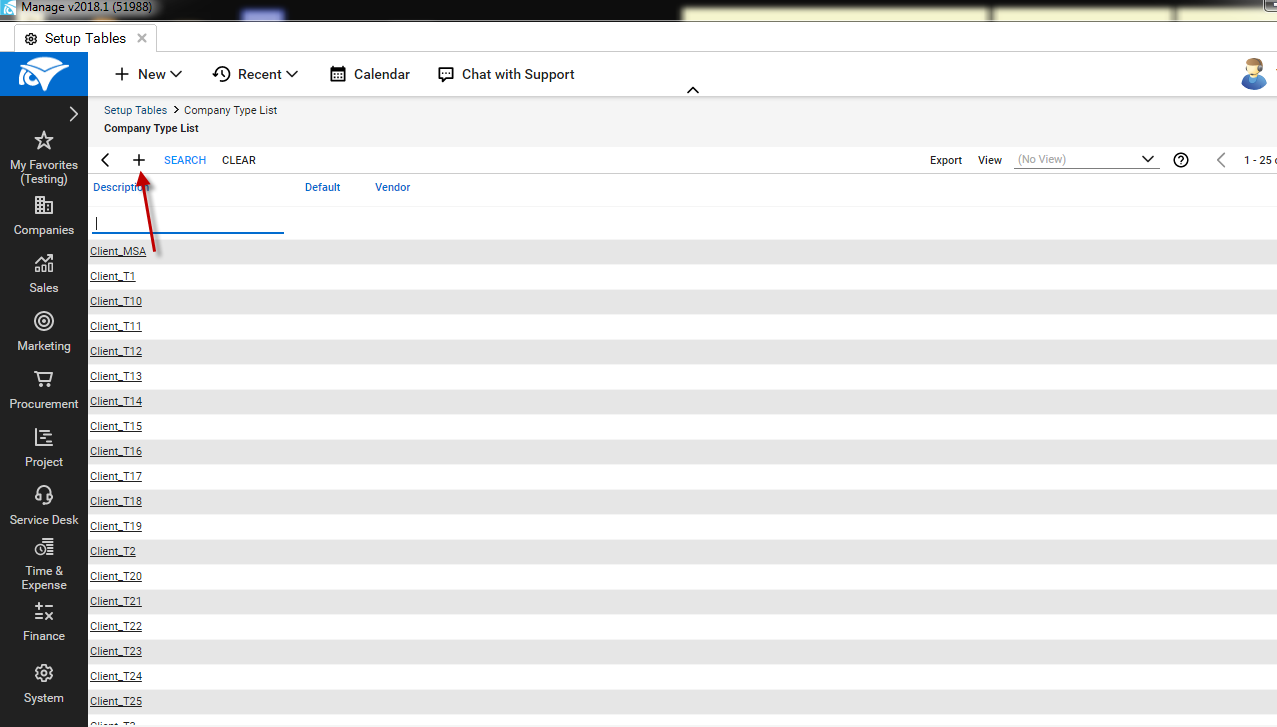Open the Client_T10 company type
Viewport: 1277px width, 727px height.
116,301
